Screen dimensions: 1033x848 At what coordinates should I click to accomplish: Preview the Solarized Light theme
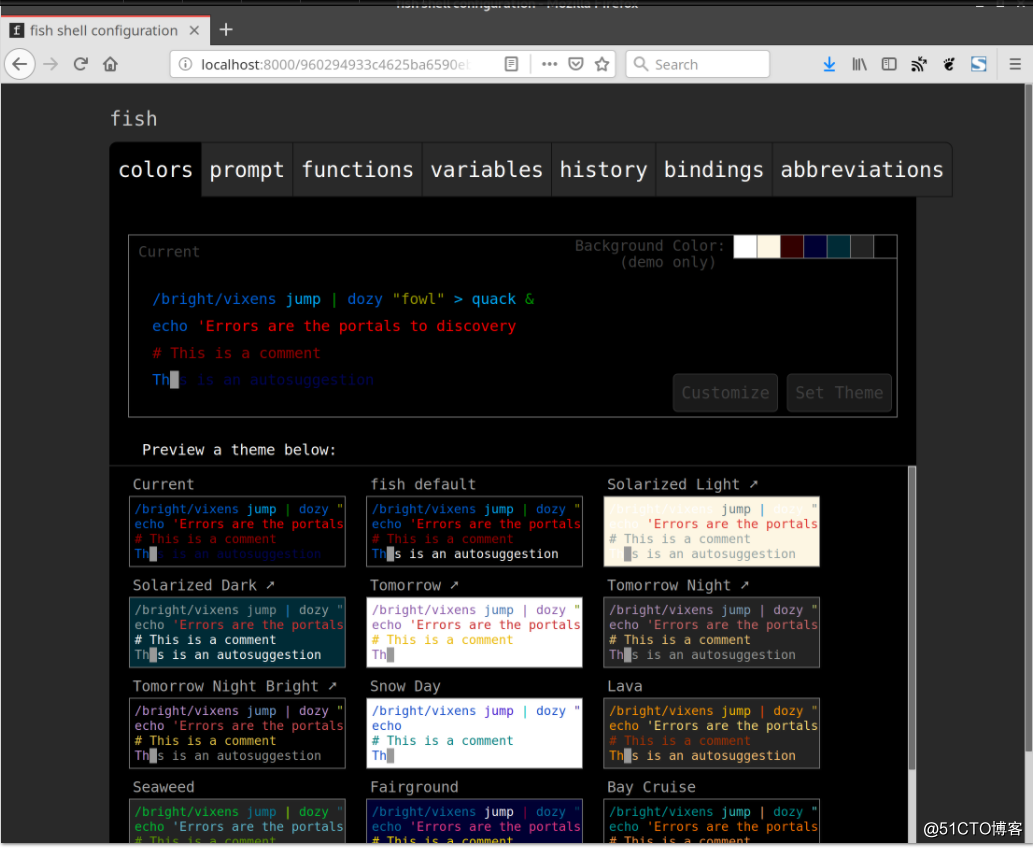[712, 532]
